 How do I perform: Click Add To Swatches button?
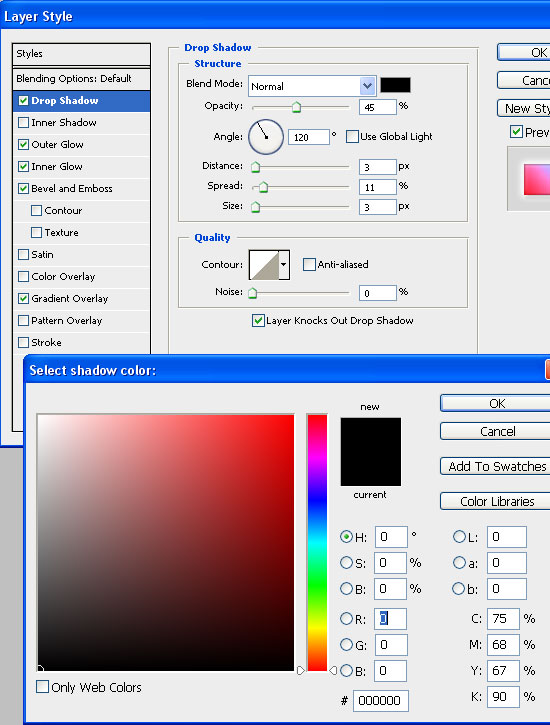(x=495, y=466)
